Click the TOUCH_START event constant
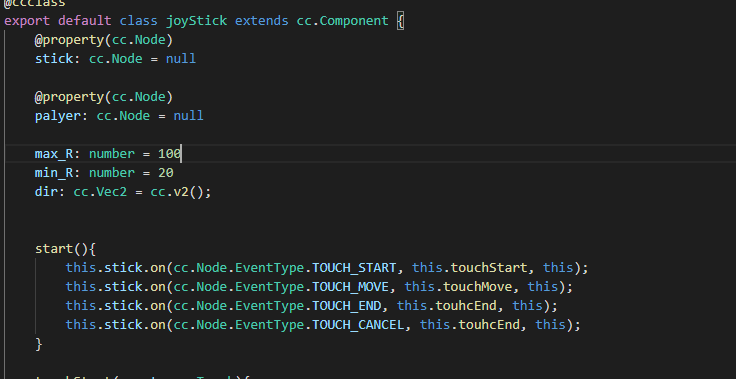 (x=354, y=268)
